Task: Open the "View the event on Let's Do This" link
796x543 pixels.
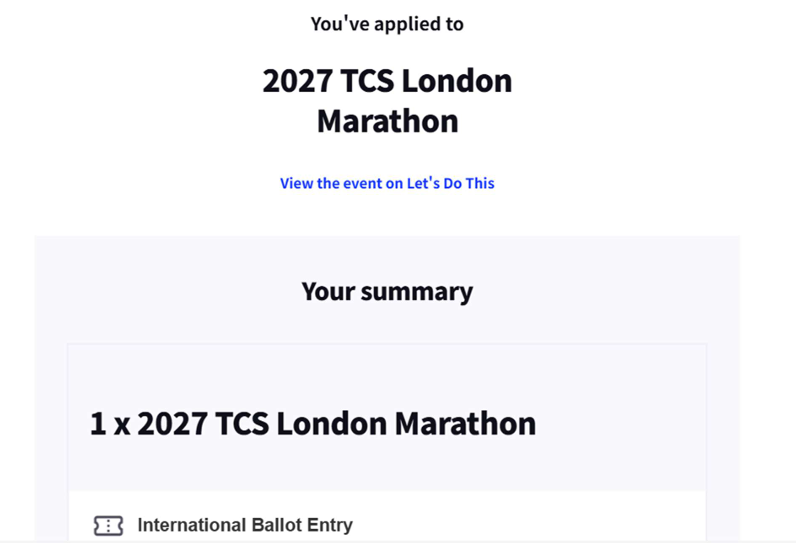Action: (x=387, y=183)
